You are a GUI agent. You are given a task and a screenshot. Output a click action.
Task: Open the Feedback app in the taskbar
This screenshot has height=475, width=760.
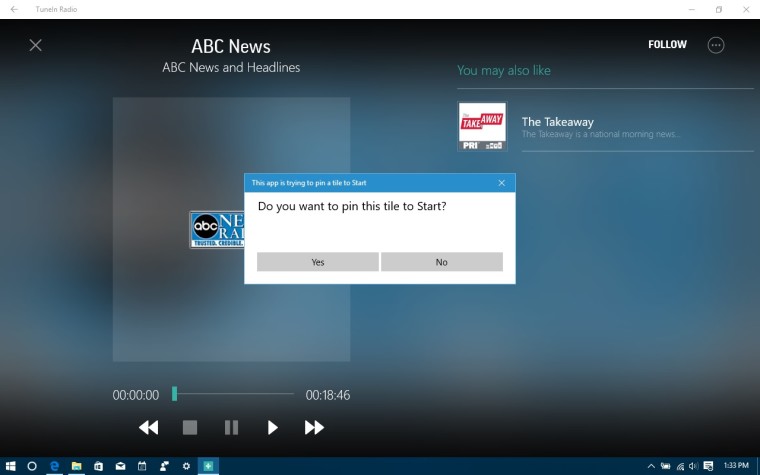click(164, 466)
